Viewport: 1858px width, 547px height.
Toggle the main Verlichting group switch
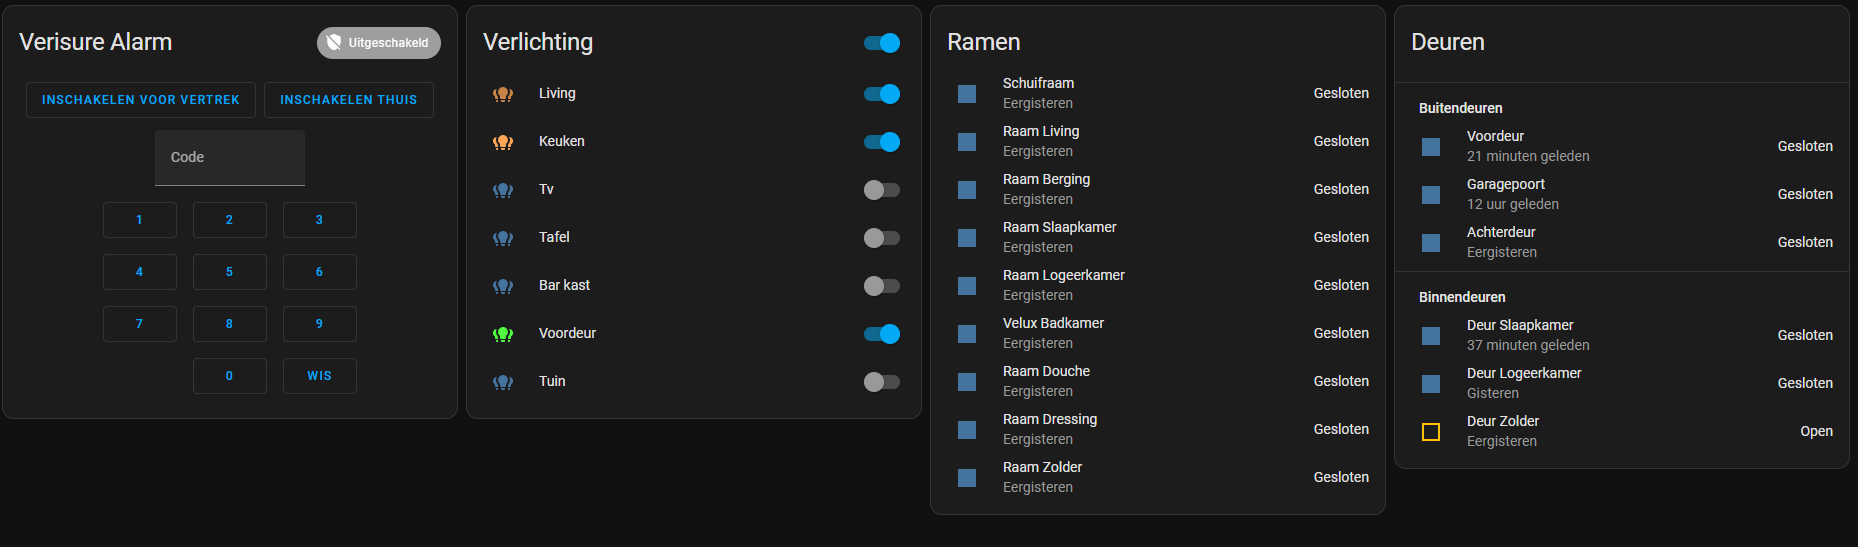pyautogui.click(x=881, y=43)
